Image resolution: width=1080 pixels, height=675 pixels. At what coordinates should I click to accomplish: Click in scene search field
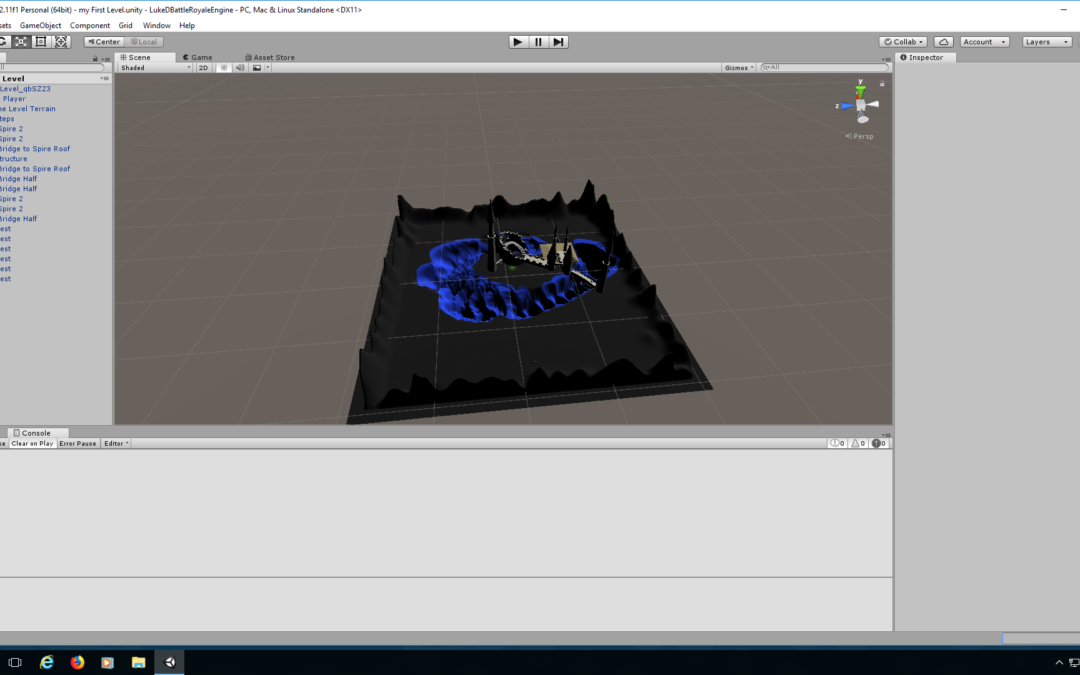tap(825, 68)
